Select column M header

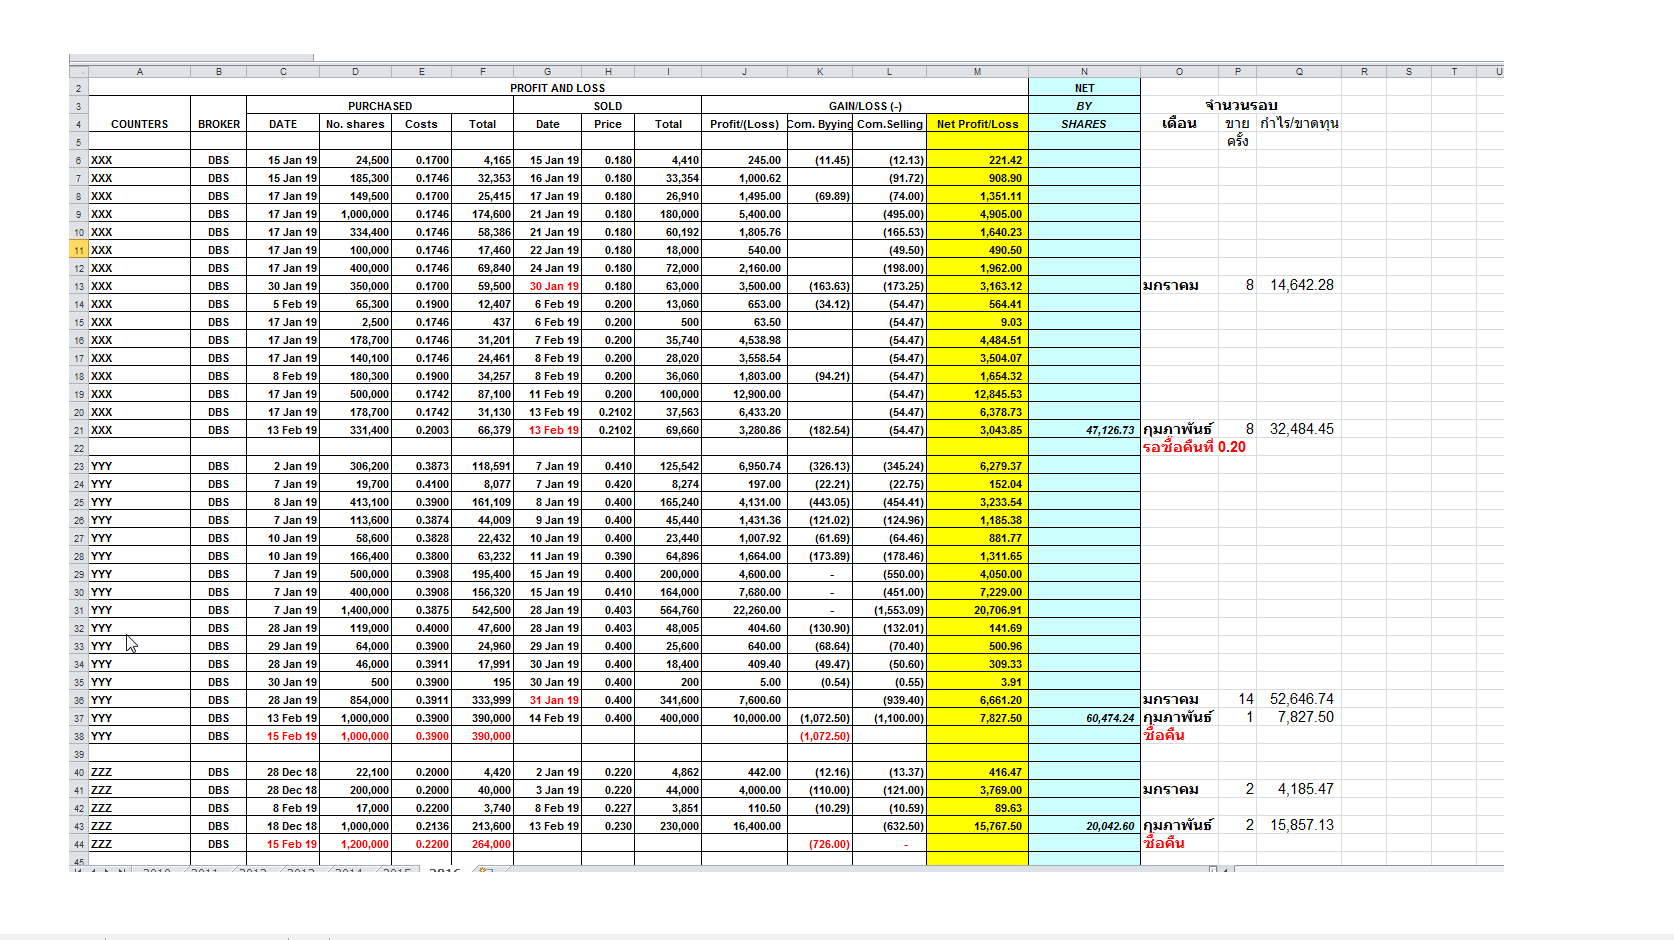[x=977, y=72]
